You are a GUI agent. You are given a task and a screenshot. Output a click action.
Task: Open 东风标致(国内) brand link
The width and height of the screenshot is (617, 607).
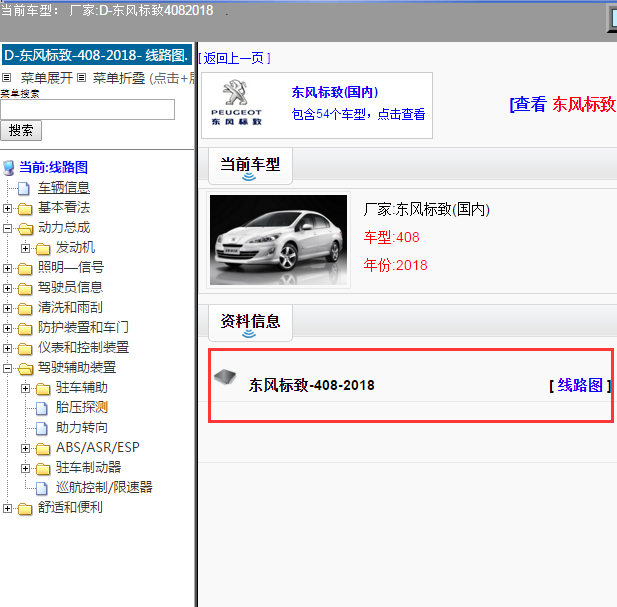point(335,92)
